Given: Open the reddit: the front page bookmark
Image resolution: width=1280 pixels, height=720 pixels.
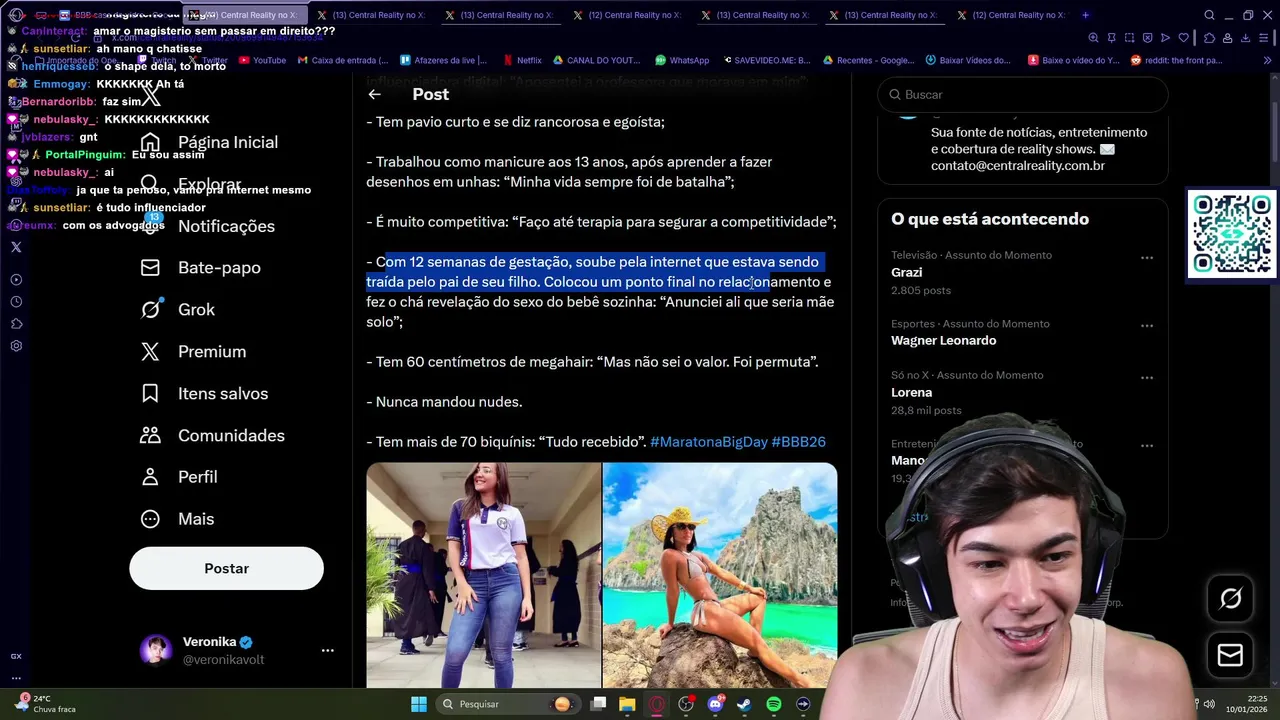Looking at the screenshot, I should coord(1176,60).
